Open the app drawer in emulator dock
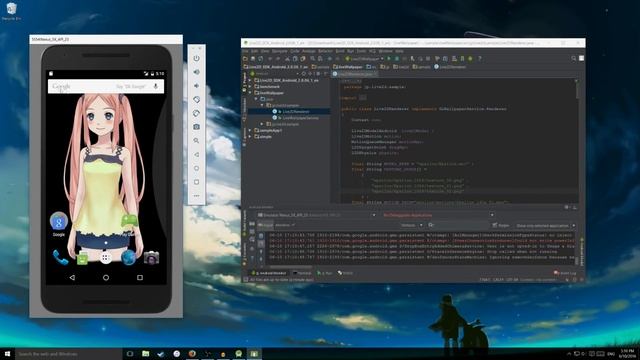Image resolution: width=640 pixels, height=360 pixels. tap(106, 258)
